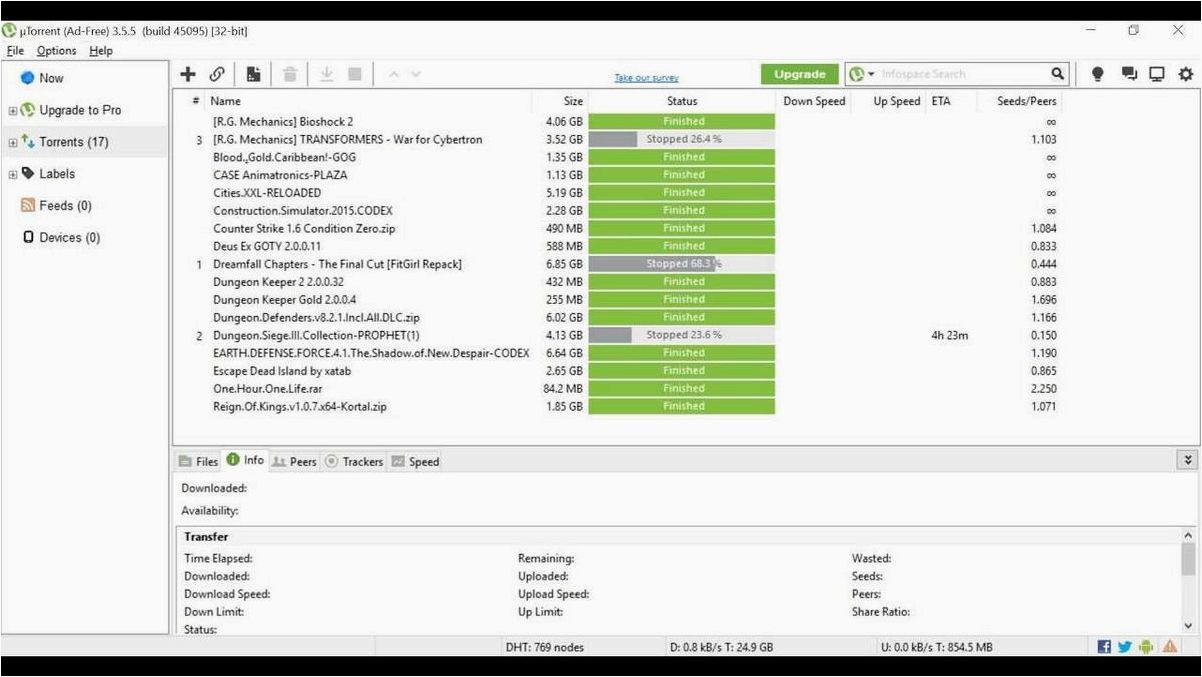1202x677 pixels.
Task: Move torrent down in queue
Action: 415,74
